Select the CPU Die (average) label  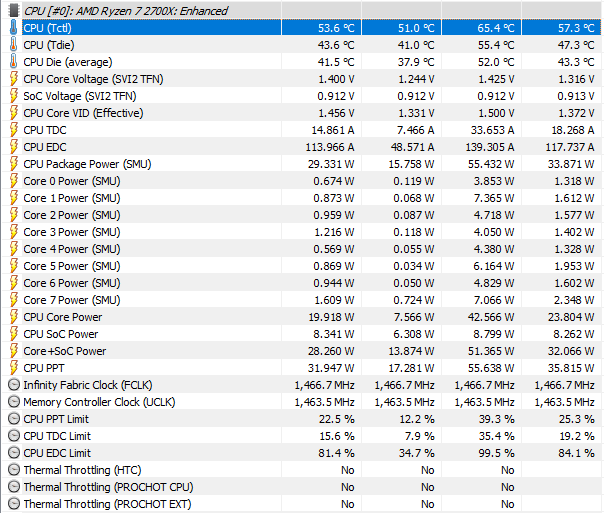pyautogui.click(x=68, y=62)
